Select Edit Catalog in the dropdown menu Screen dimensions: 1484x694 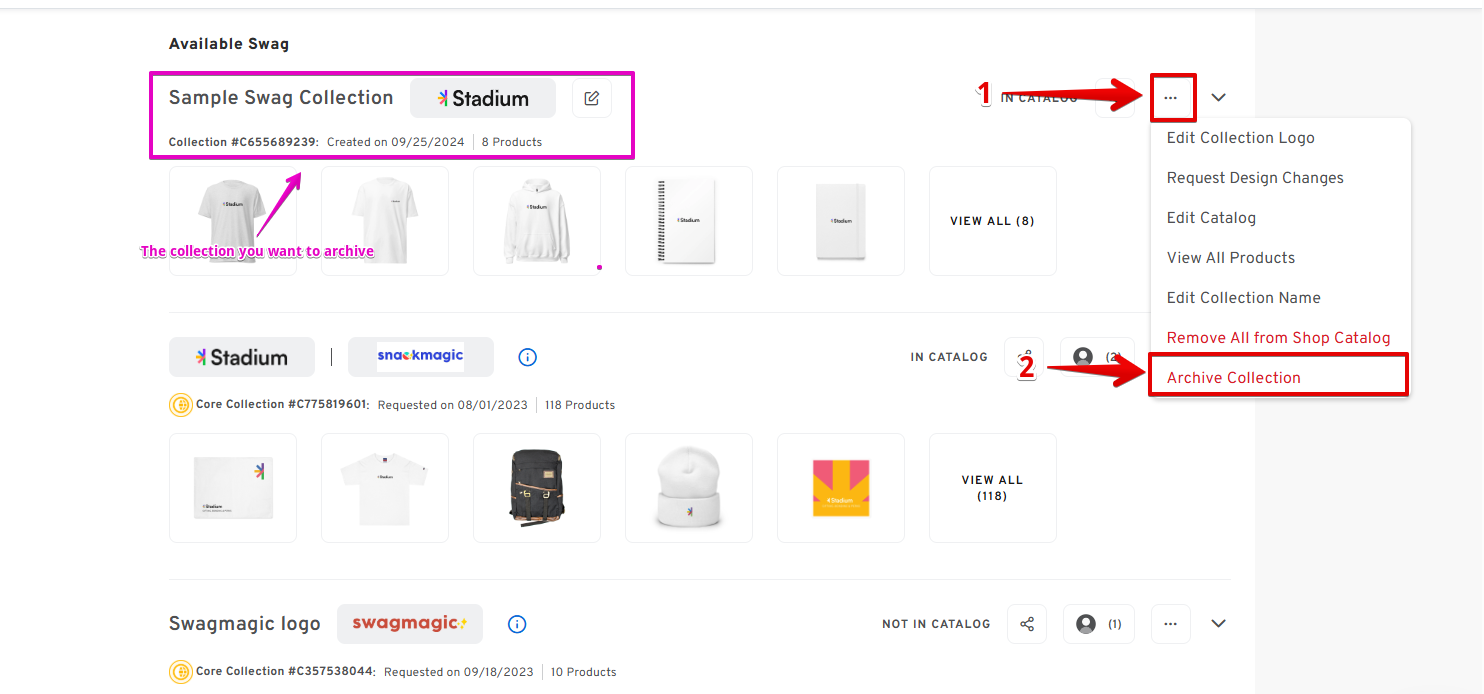coord(1211,218)
